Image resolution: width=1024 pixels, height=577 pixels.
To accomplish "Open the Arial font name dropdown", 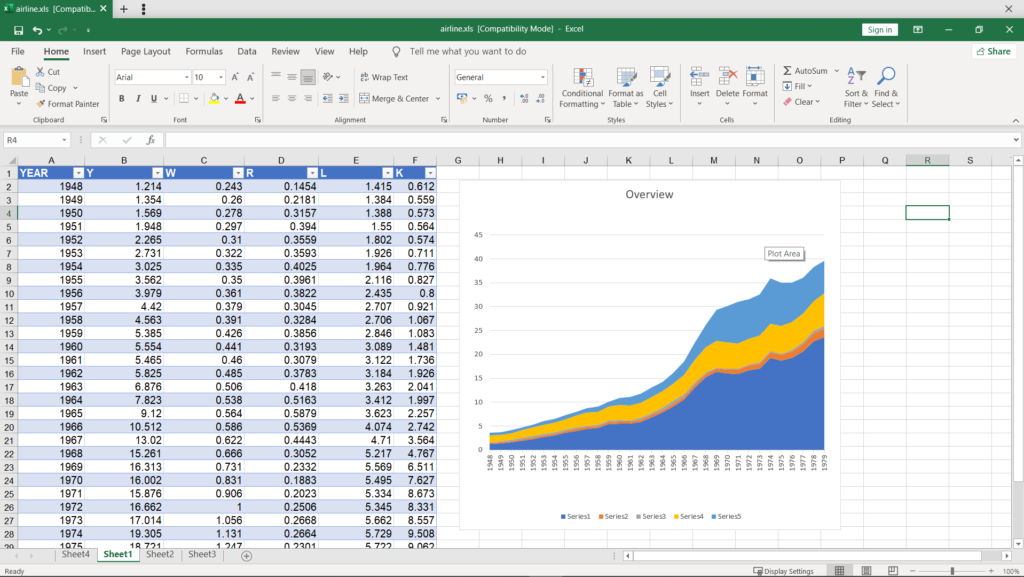I will (186, 77).
